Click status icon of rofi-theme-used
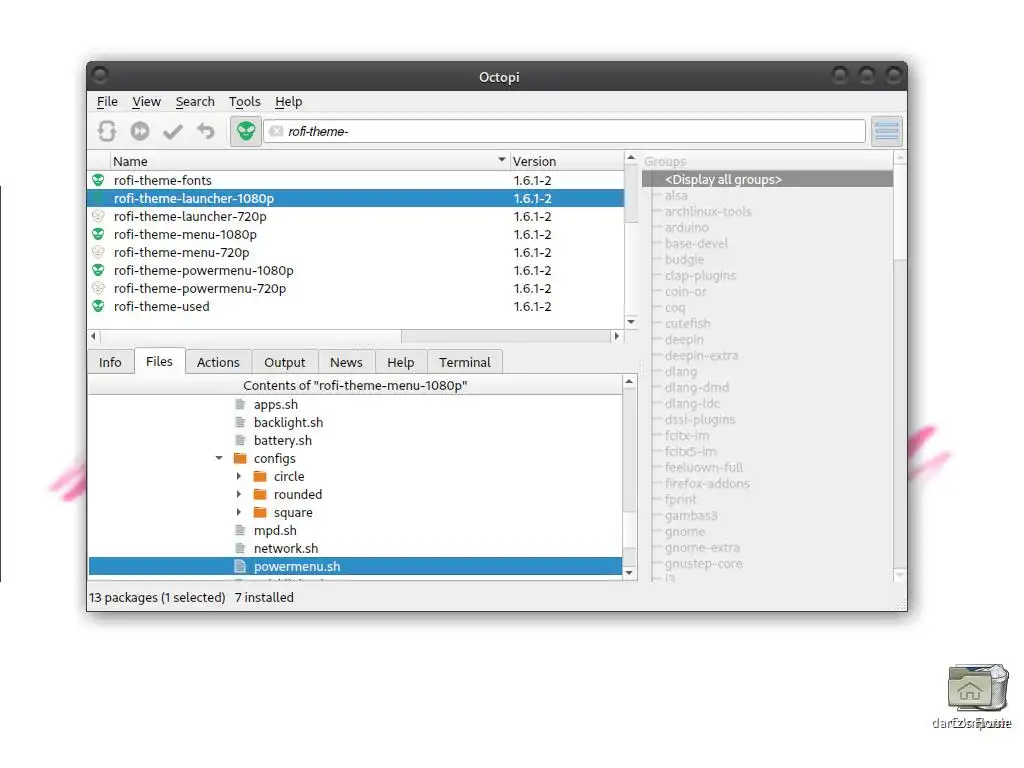The height and width of the screenshot is (768, 1024). [99, 306]
